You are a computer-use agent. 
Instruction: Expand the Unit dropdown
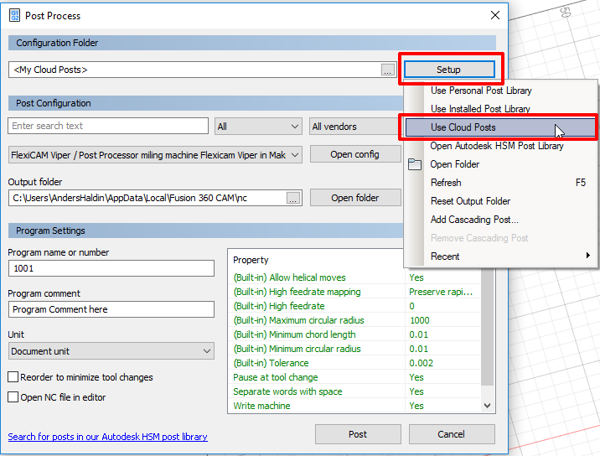tap(110, 351)
